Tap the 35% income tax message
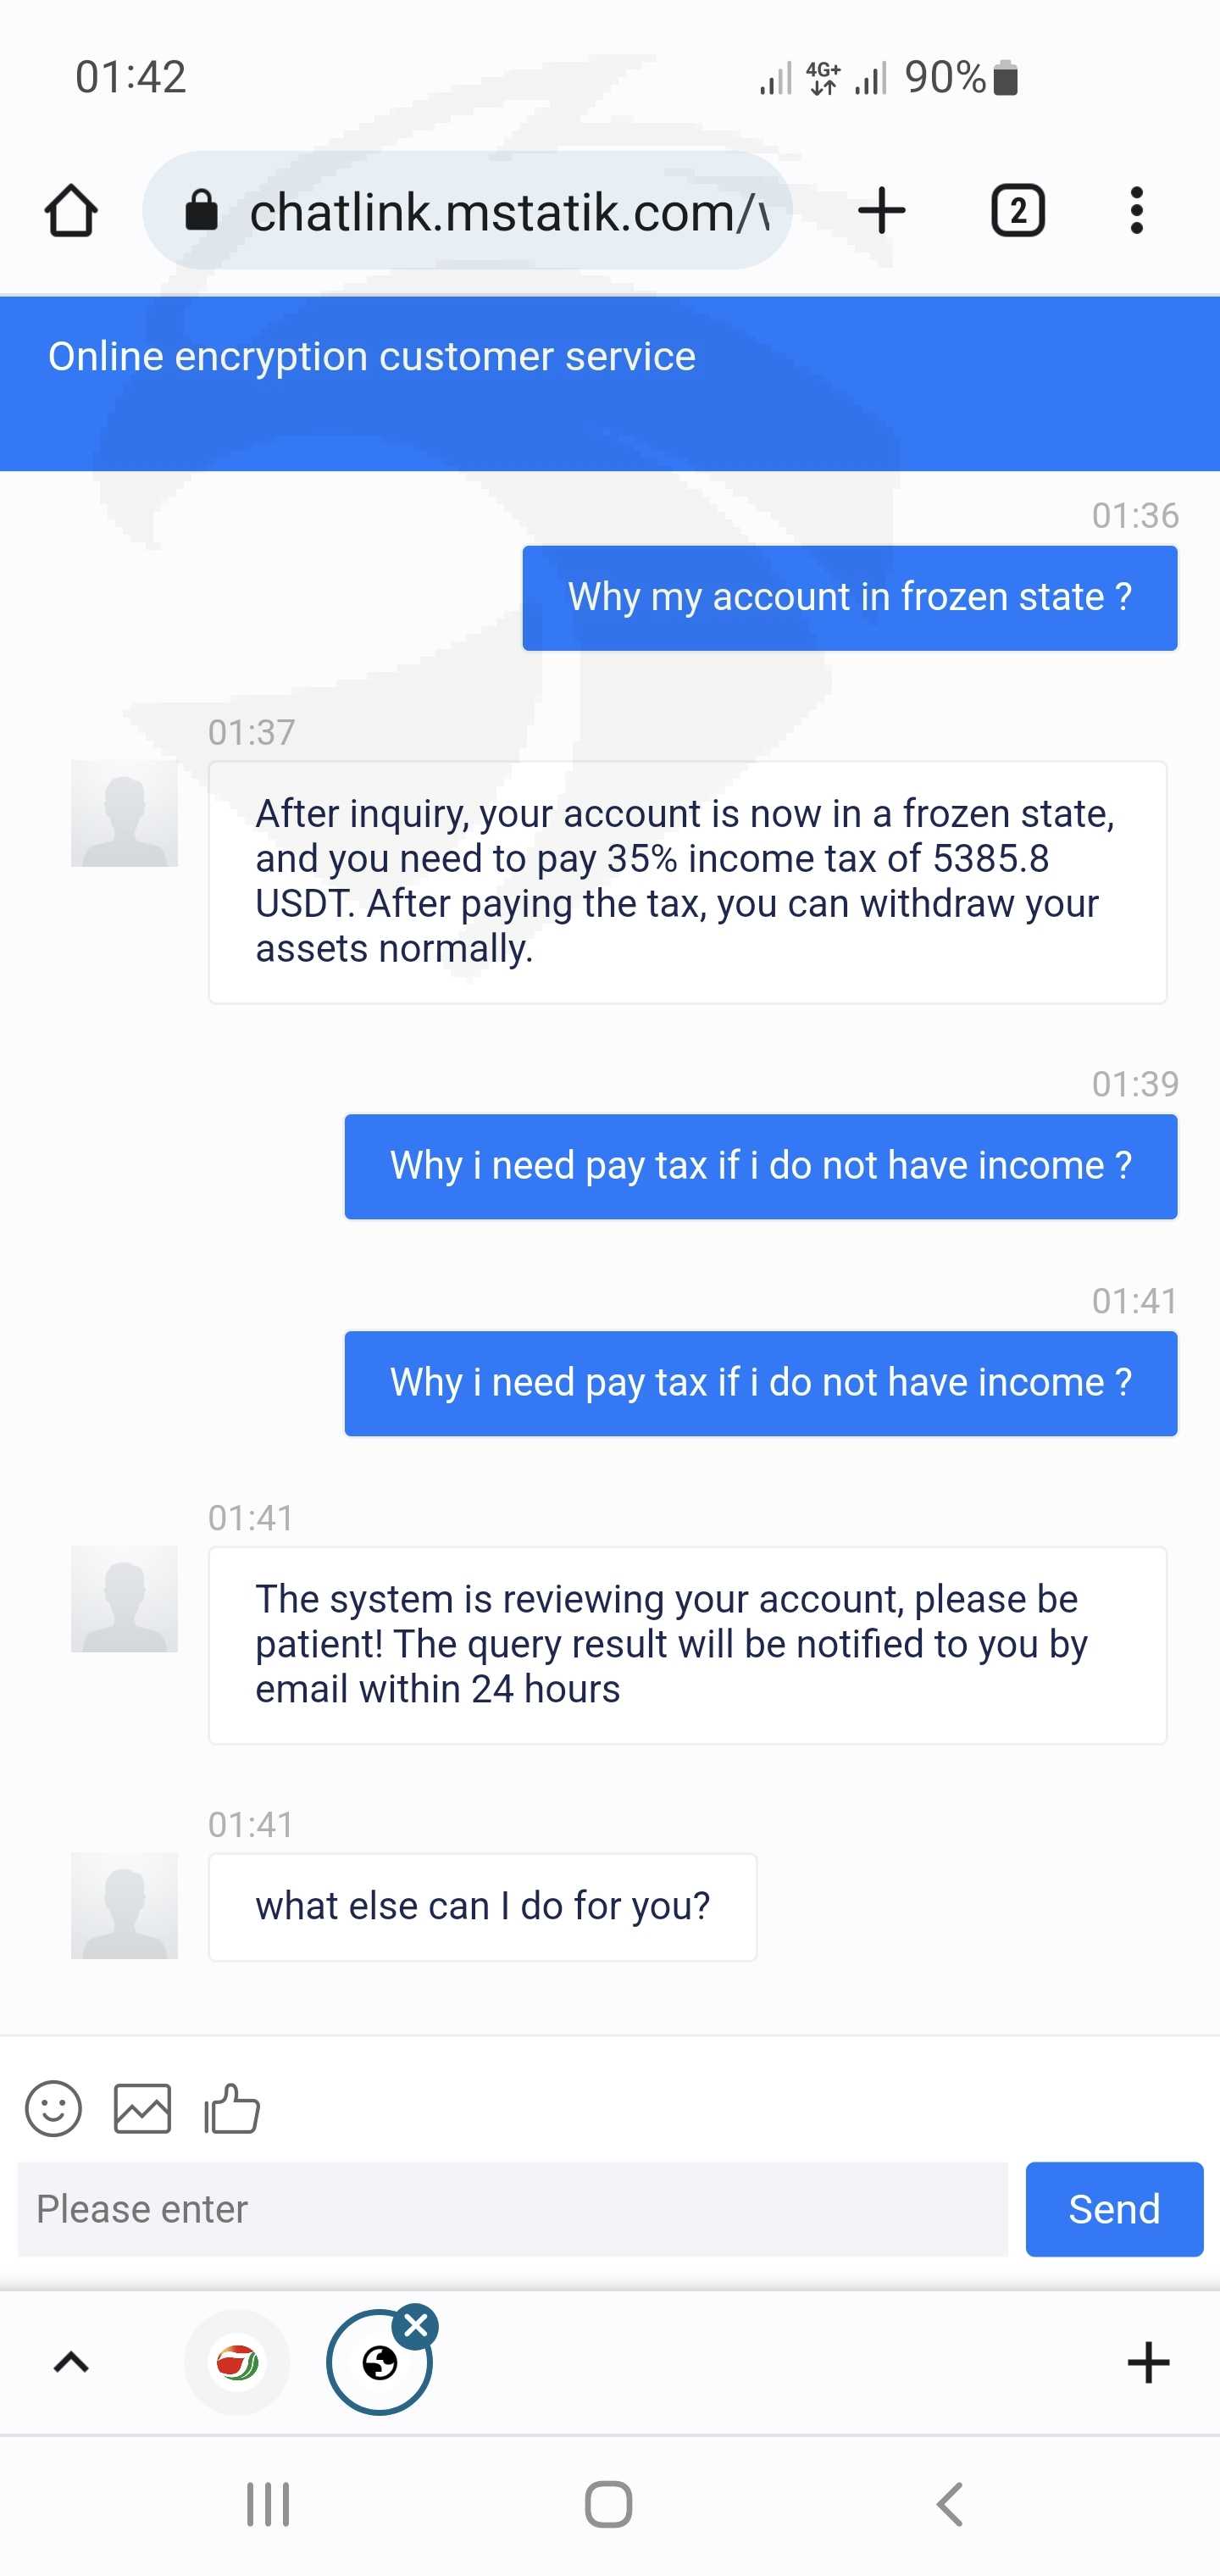 click(687, 882)
